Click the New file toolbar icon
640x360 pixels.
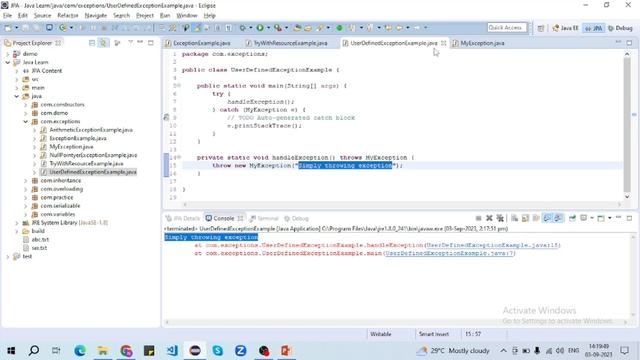point(8,28)
